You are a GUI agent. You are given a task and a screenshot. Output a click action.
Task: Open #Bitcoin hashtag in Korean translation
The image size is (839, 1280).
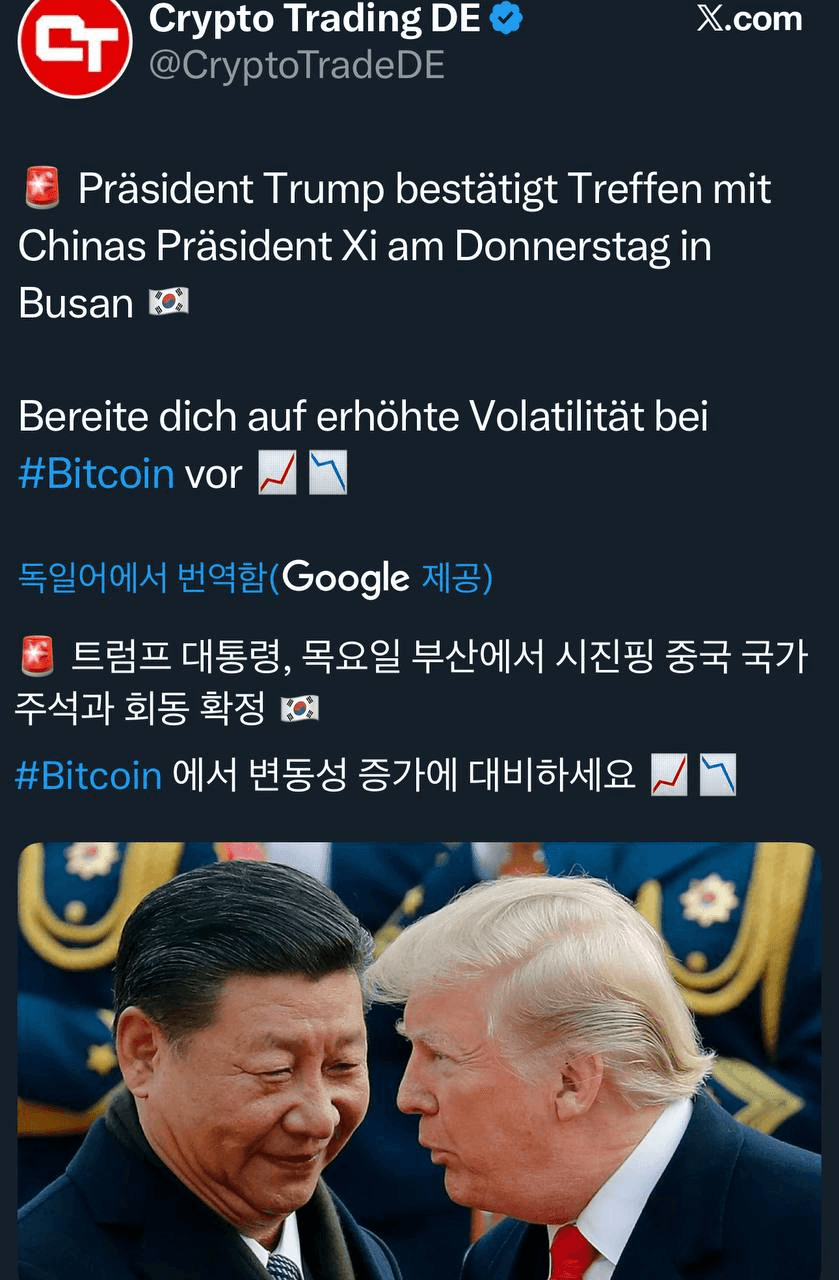coord(88,775)
